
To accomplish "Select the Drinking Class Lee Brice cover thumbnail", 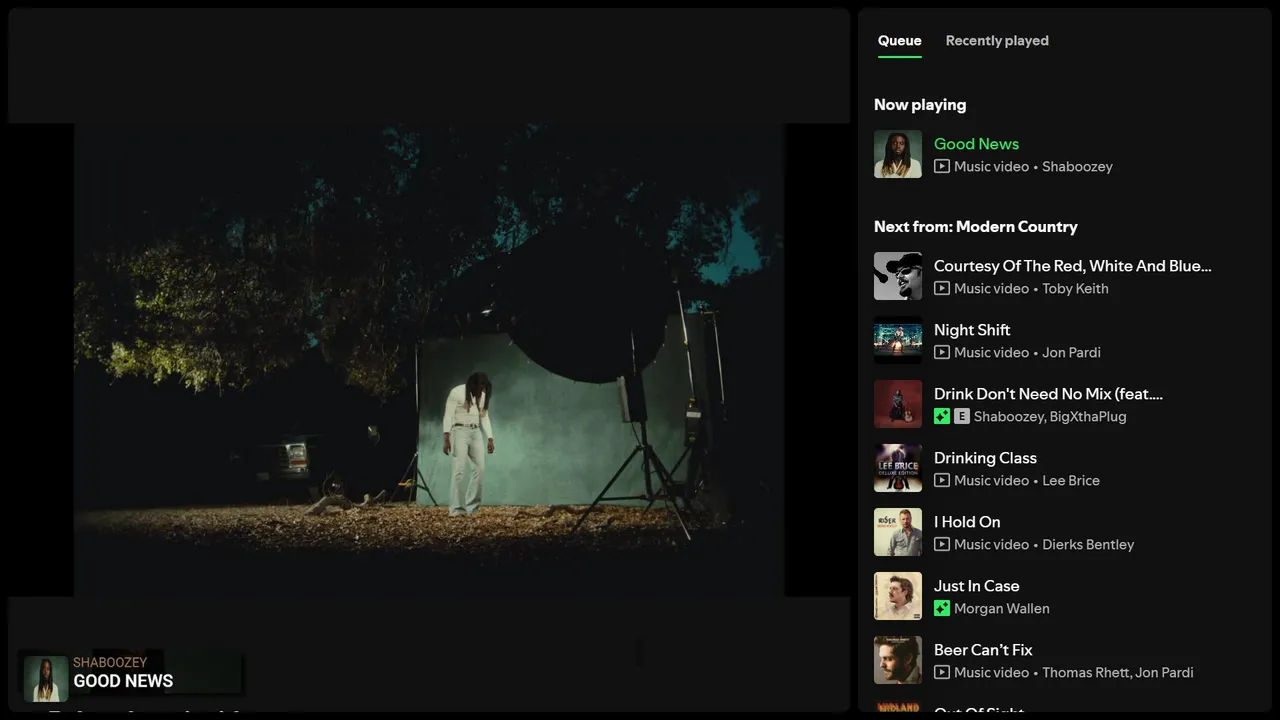I will [x=898, y=468].
